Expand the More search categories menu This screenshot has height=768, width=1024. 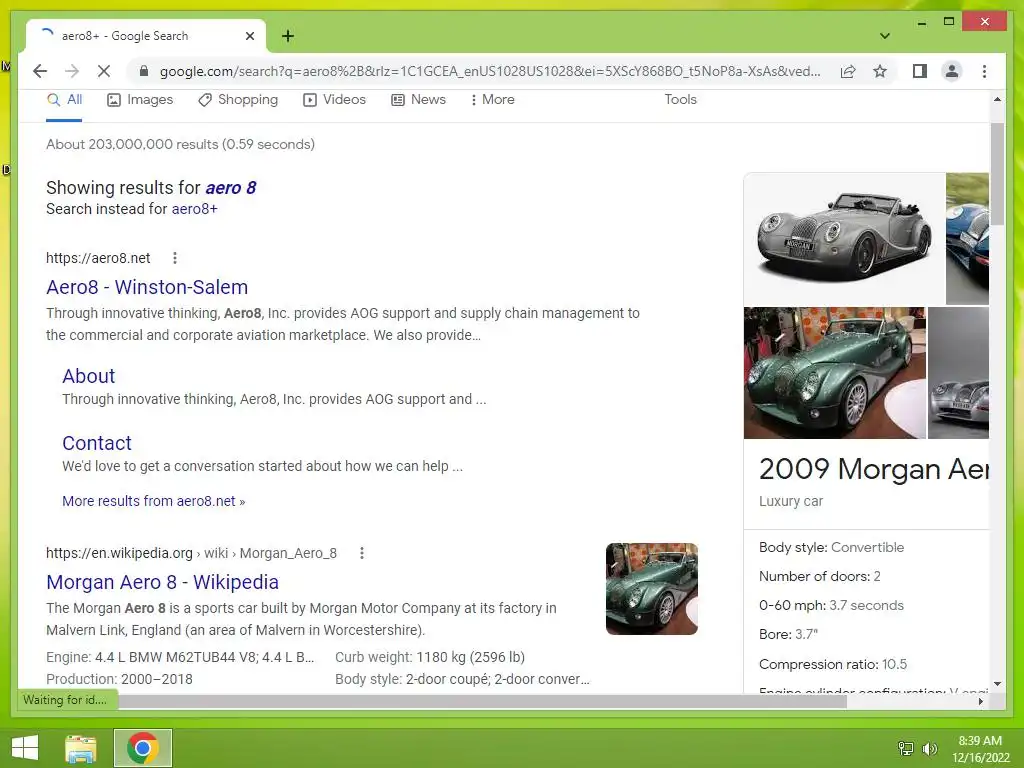(492, 100)
